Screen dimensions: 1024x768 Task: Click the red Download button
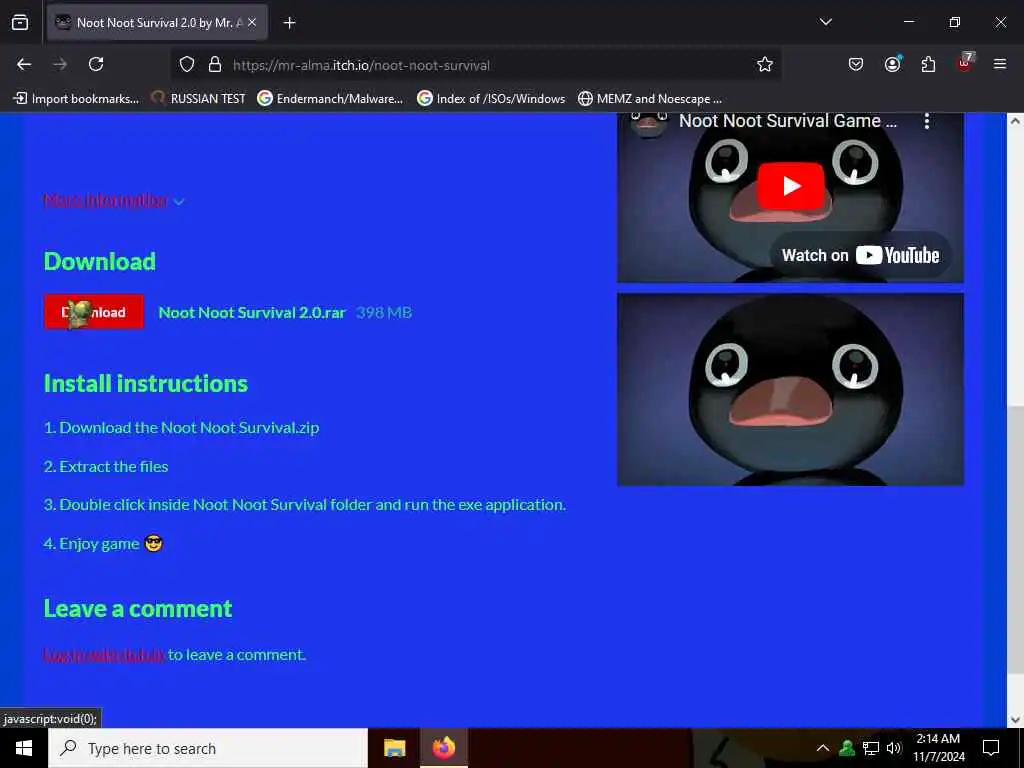point(93,312)
